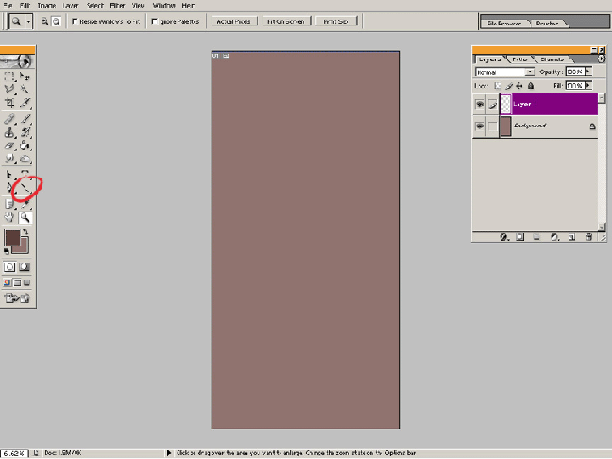Hide the top Layer 1 eye icon

pos(480,104)
